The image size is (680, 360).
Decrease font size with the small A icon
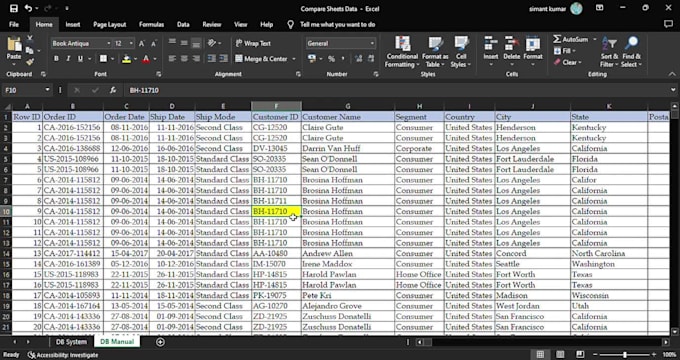[154, 43]
